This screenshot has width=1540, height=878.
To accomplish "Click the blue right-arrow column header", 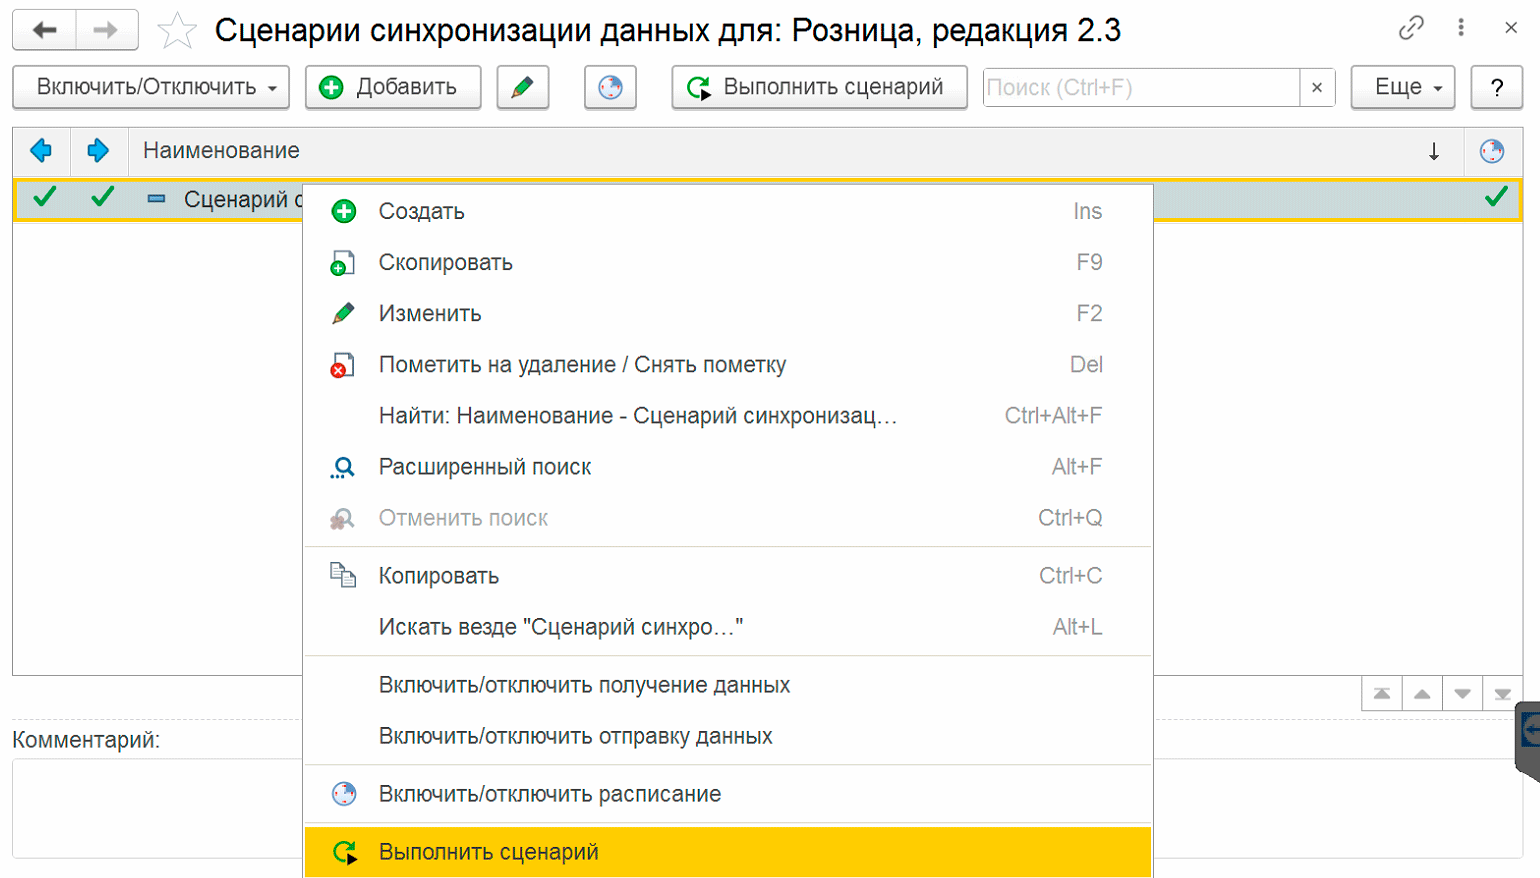I will coord(98,151).
